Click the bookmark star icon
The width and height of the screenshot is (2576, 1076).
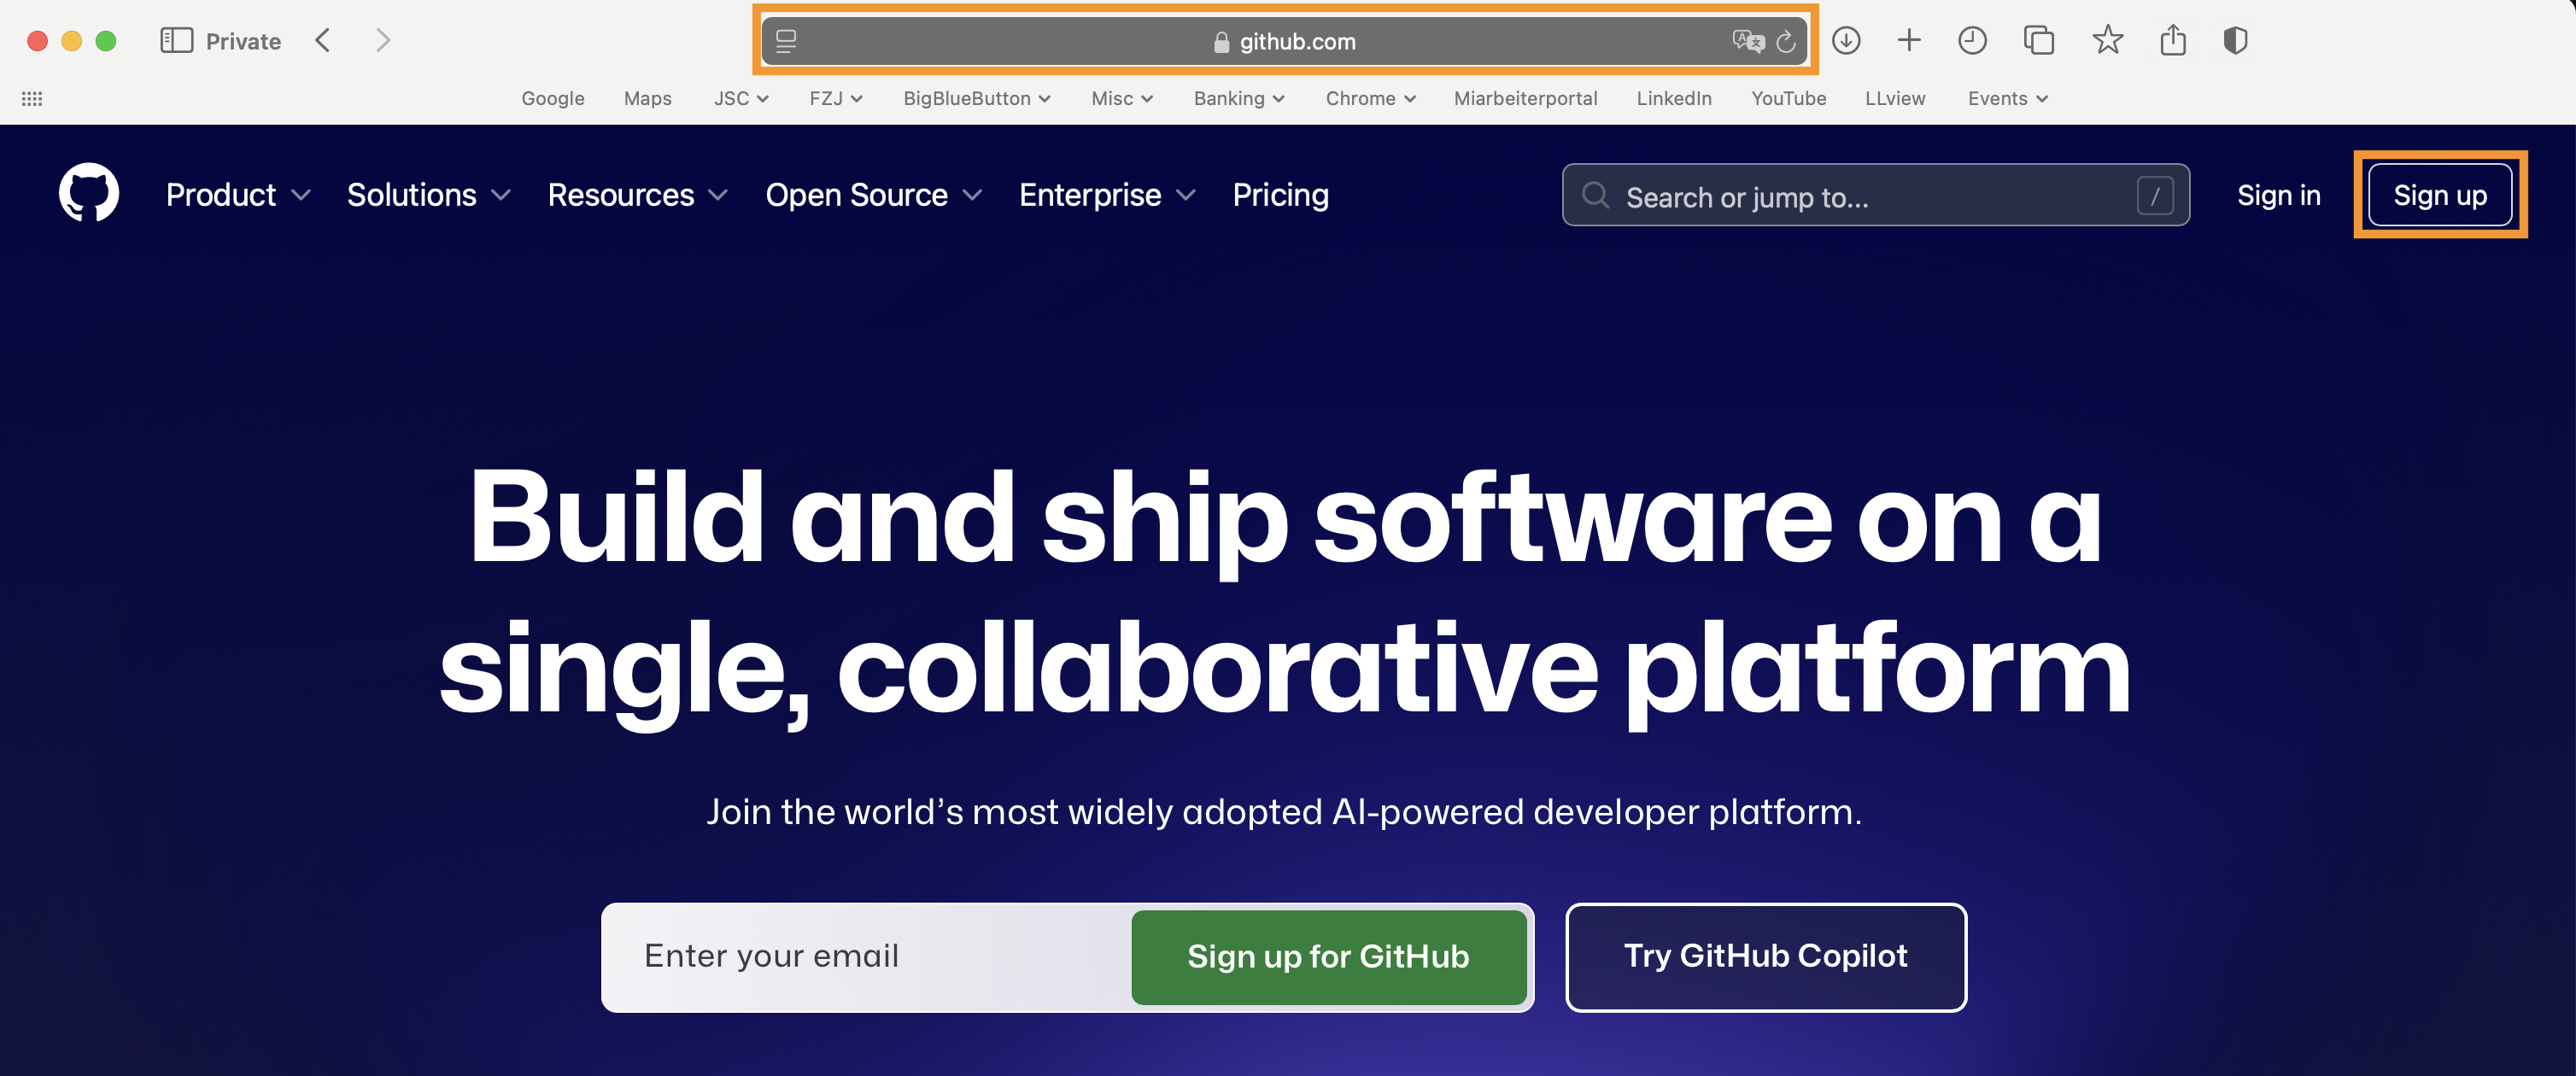coord(2107,41)
